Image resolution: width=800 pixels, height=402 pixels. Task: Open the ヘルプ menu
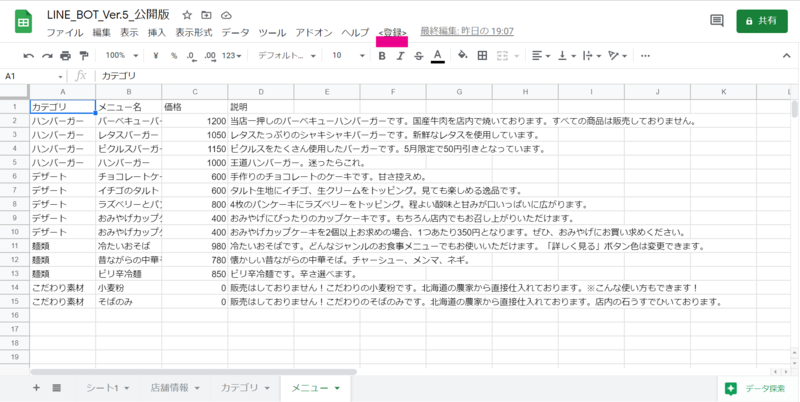pos(355,33)
